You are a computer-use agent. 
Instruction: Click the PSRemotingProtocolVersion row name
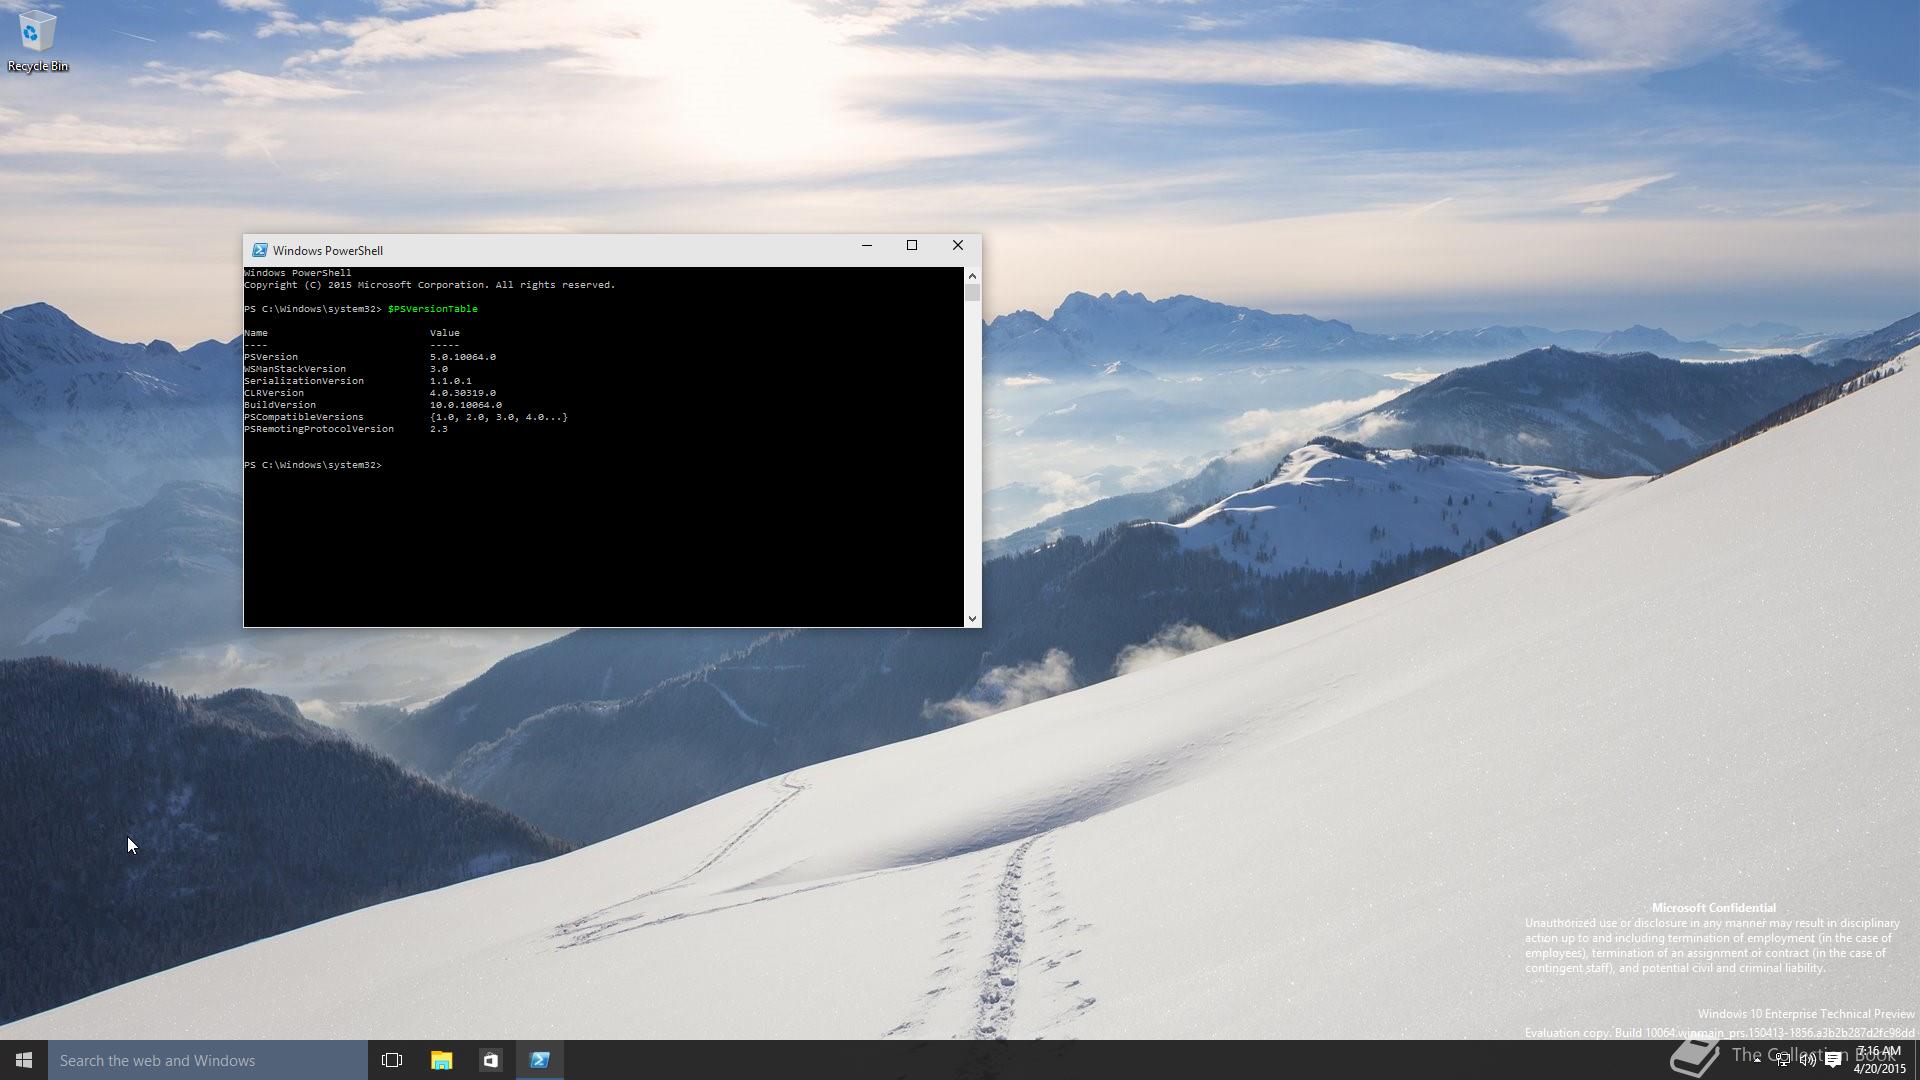coord(319,429)
